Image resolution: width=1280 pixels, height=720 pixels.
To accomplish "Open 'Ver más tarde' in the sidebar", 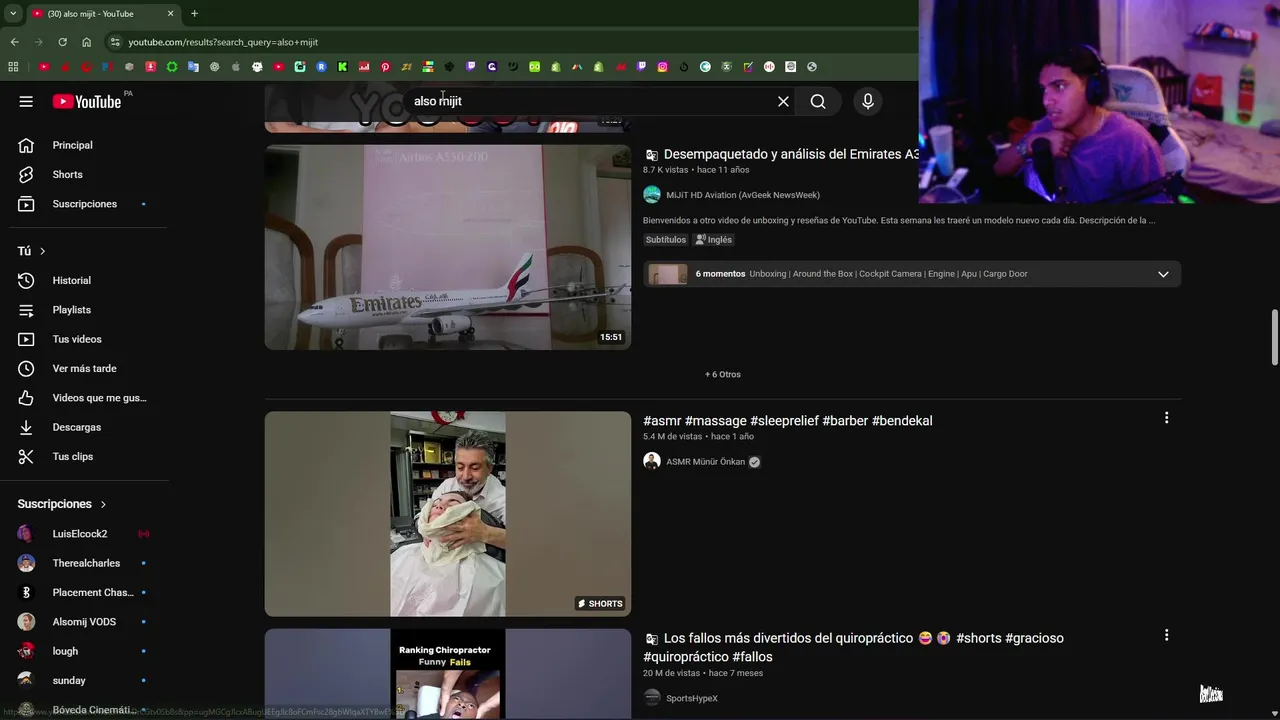I will 85,368.
